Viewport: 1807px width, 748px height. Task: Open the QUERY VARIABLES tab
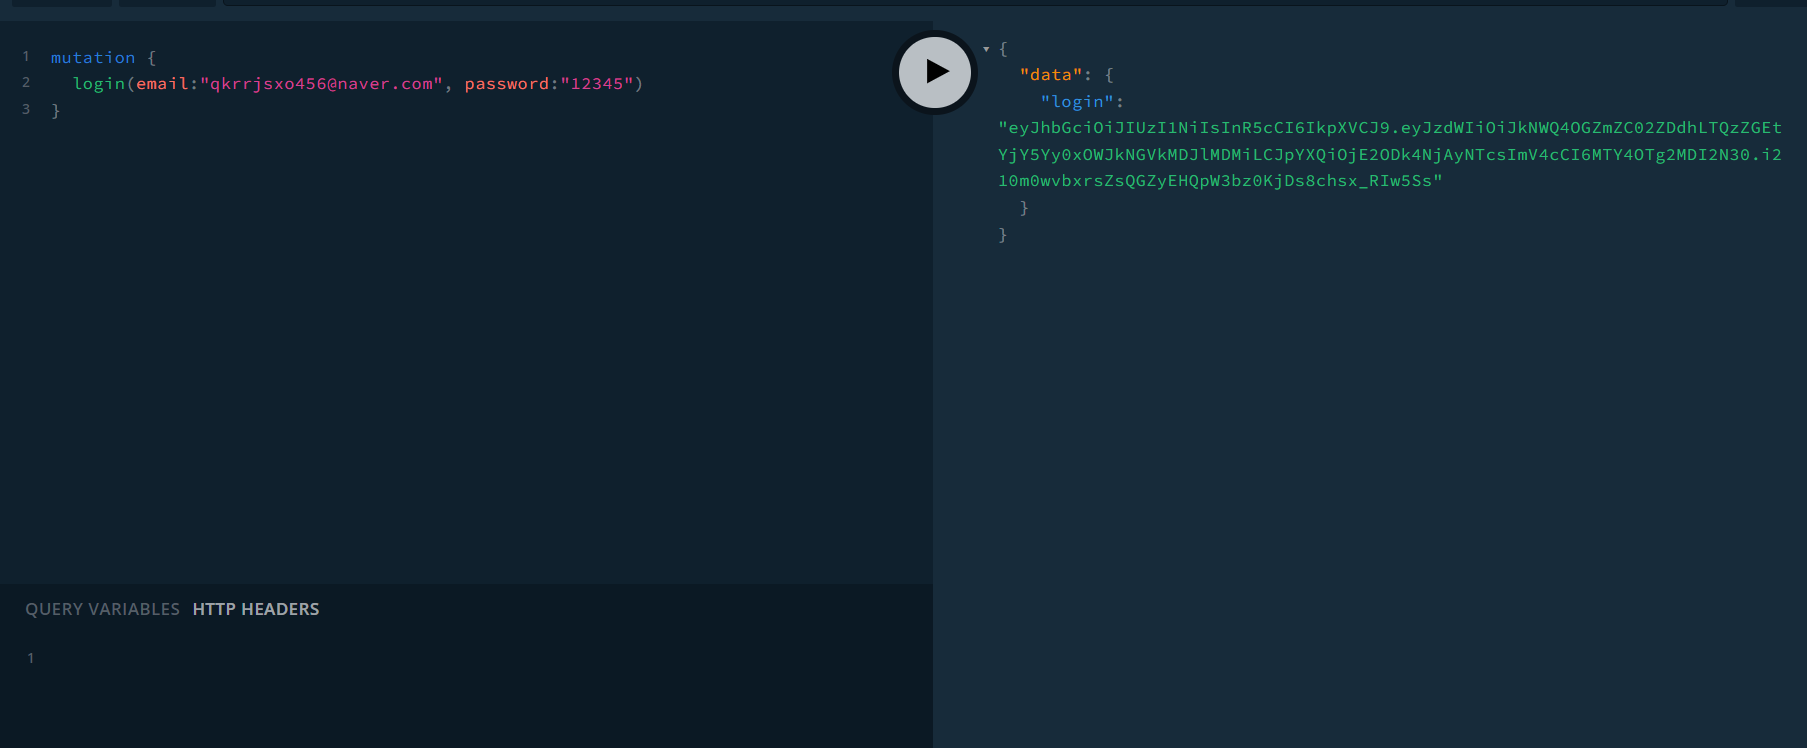[102, 609]
